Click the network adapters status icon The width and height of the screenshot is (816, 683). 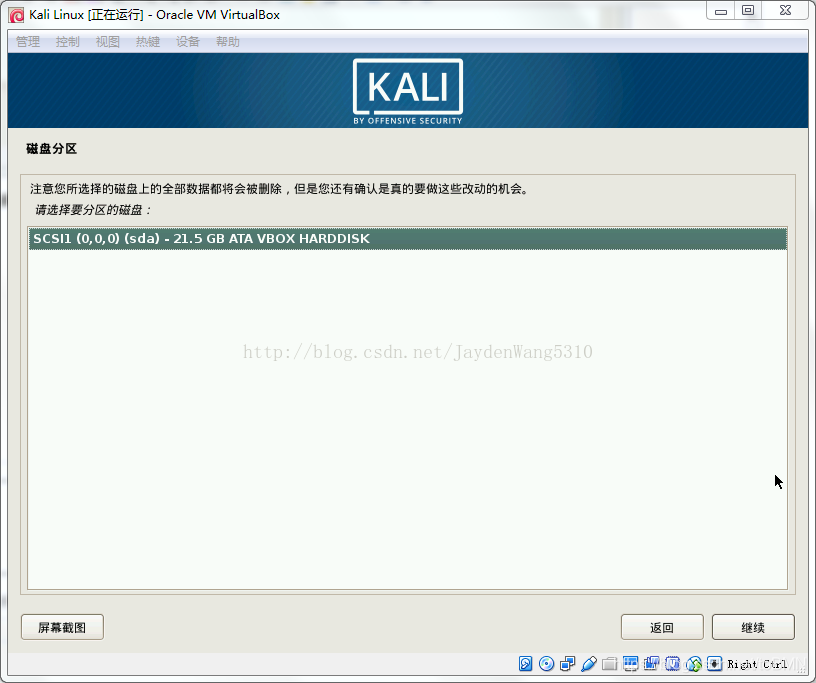click(568, 664)
